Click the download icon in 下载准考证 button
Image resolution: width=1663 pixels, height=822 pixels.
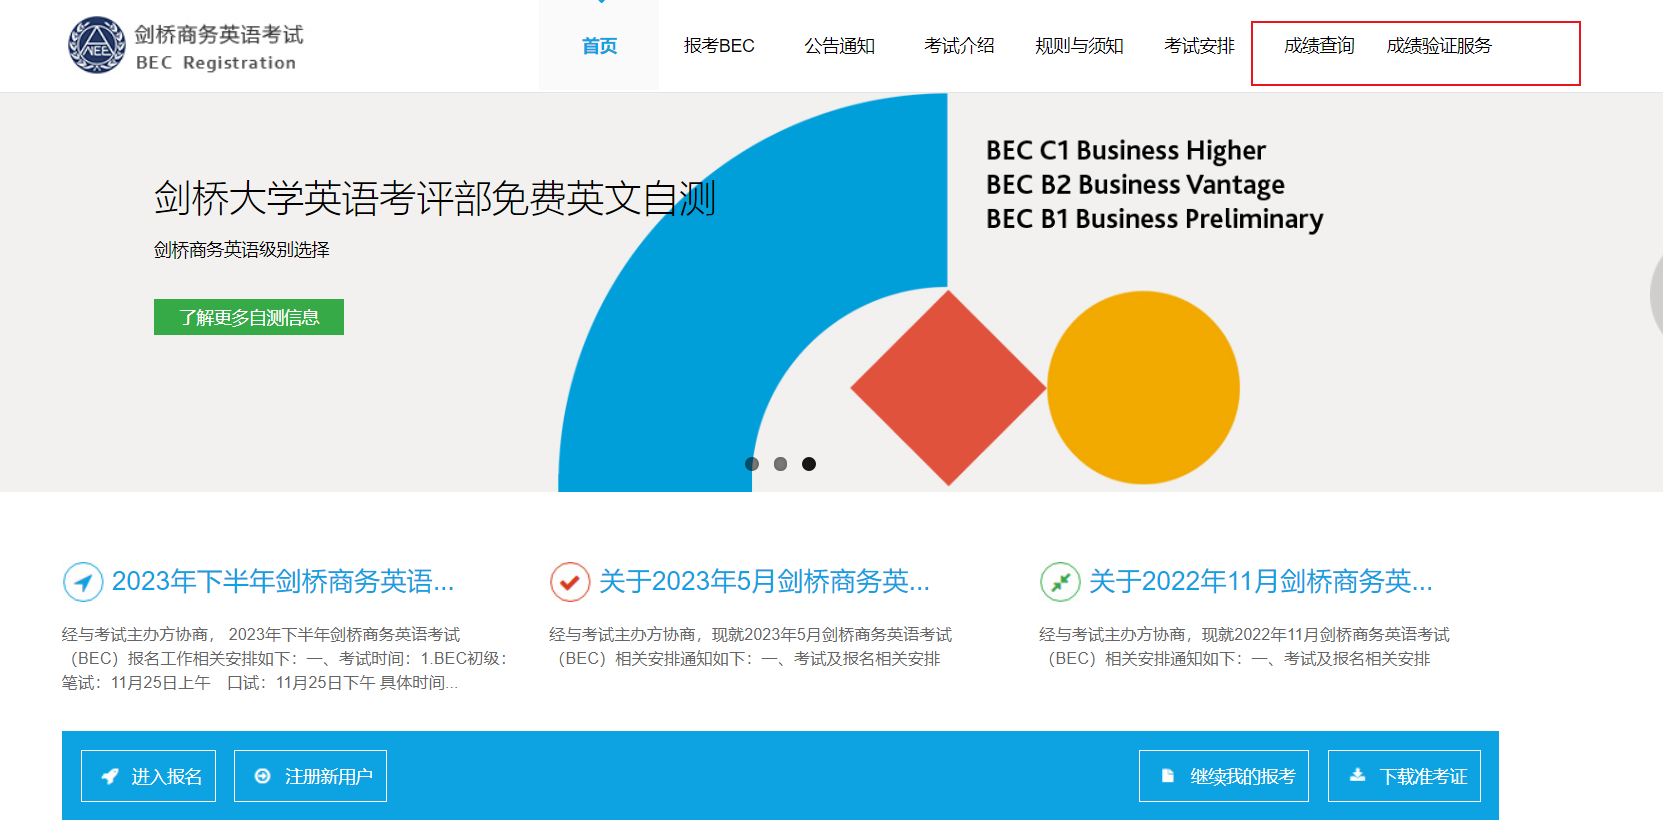[x=1357, y=776]
